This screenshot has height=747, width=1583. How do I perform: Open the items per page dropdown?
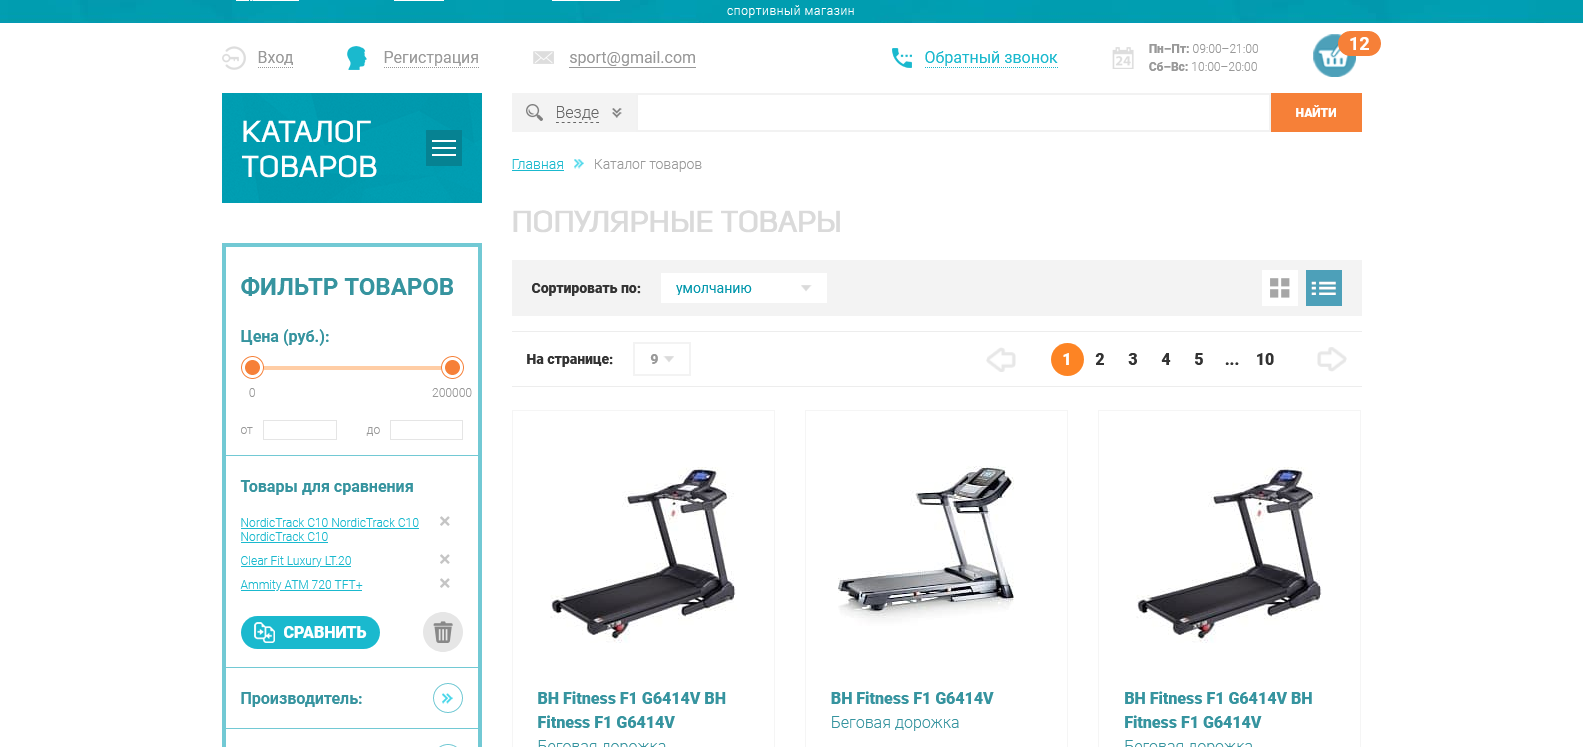661,359
